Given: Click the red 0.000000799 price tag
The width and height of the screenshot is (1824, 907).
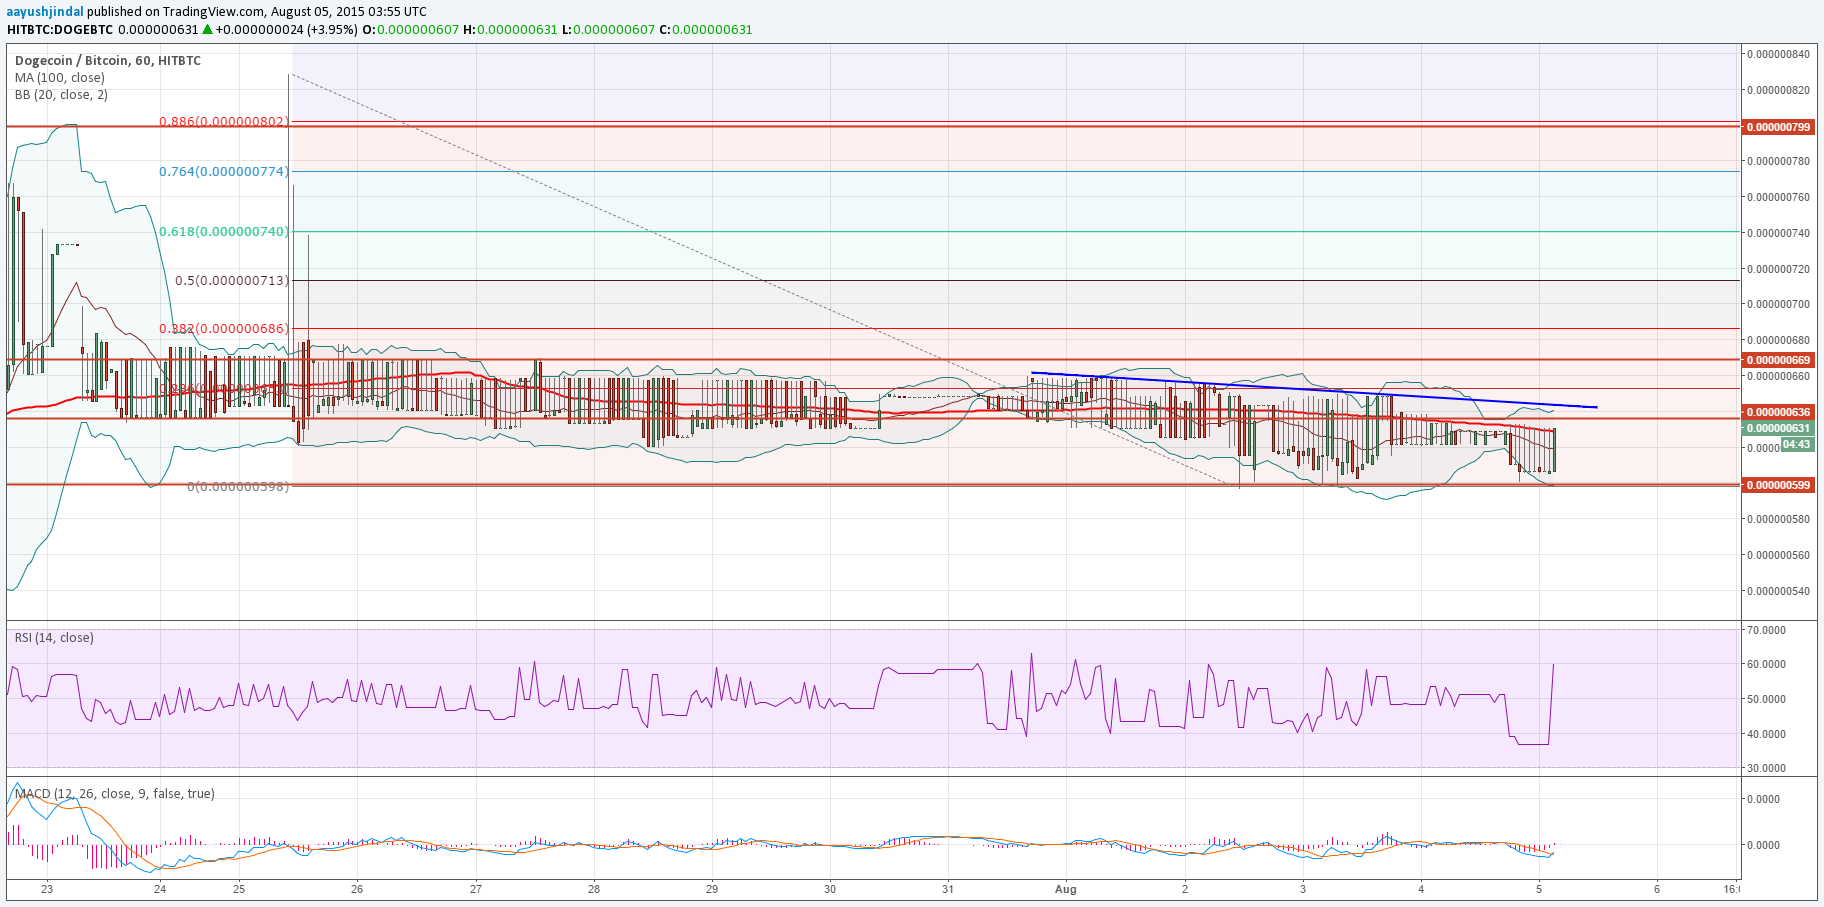Looking at the screenshot, I should click(x=1777, y=127).
